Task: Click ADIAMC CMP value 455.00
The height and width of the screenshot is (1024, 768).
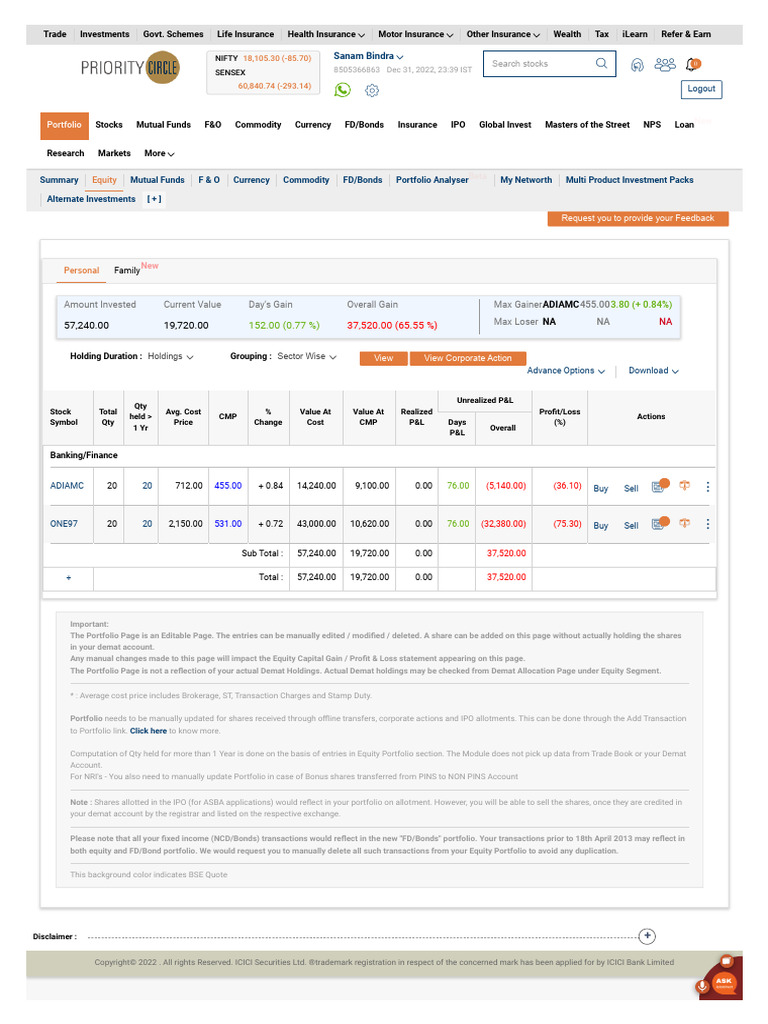Action: (x=228, y=486)
